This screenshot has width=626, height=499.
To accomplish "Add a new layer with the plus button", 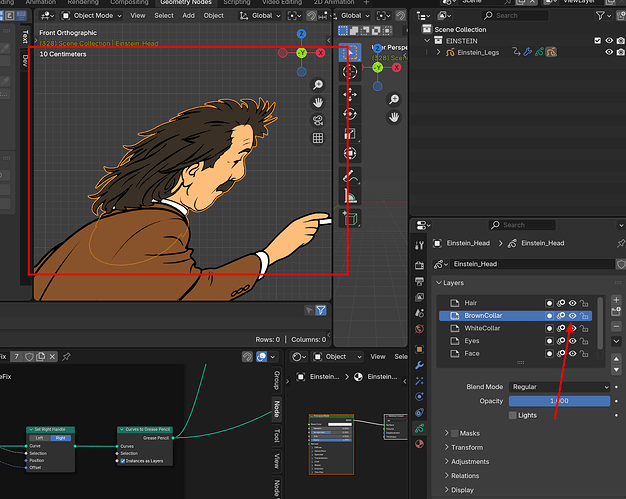I will pos(616,299).
